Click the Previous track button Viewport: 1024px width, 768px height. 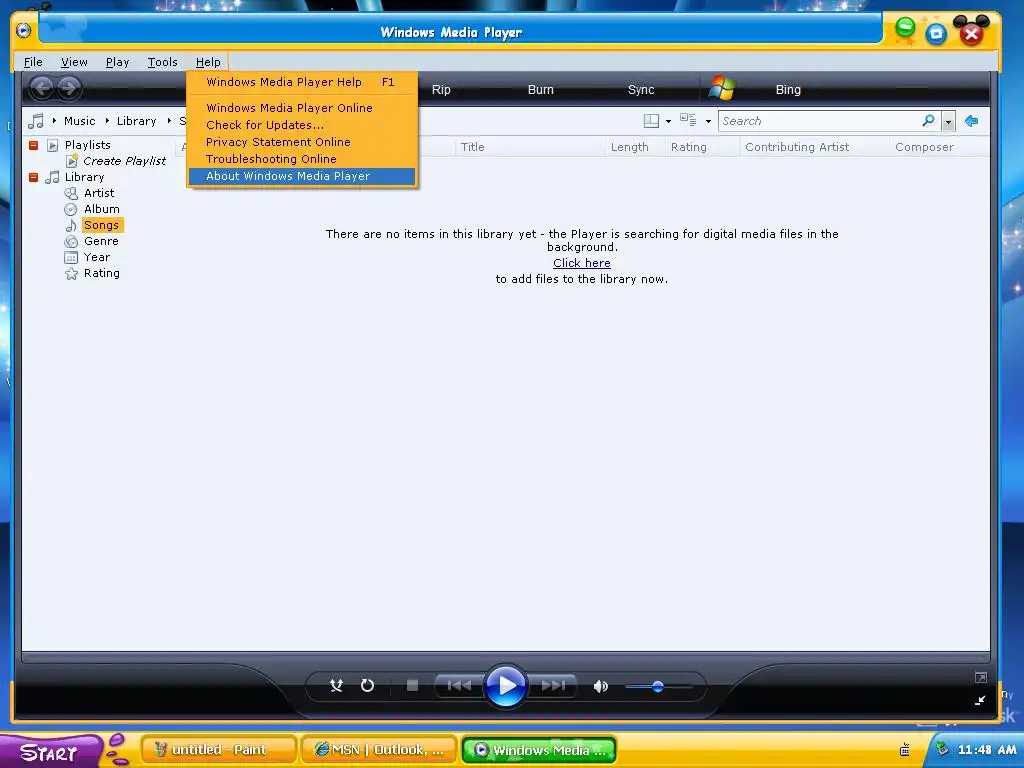(458, 686)
